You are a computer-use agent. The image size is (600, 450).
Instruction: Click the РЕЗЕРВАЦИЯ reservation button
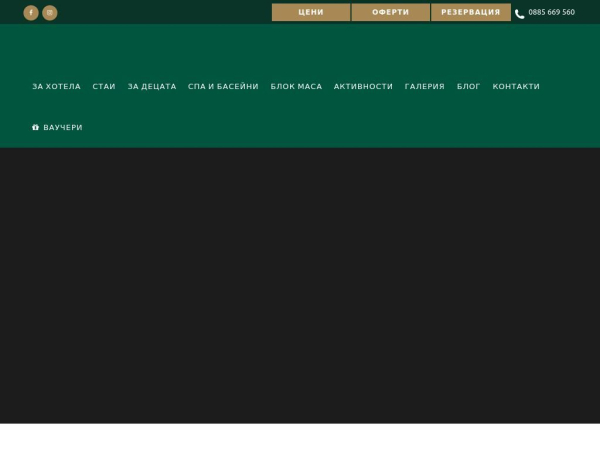coord(471,12)
